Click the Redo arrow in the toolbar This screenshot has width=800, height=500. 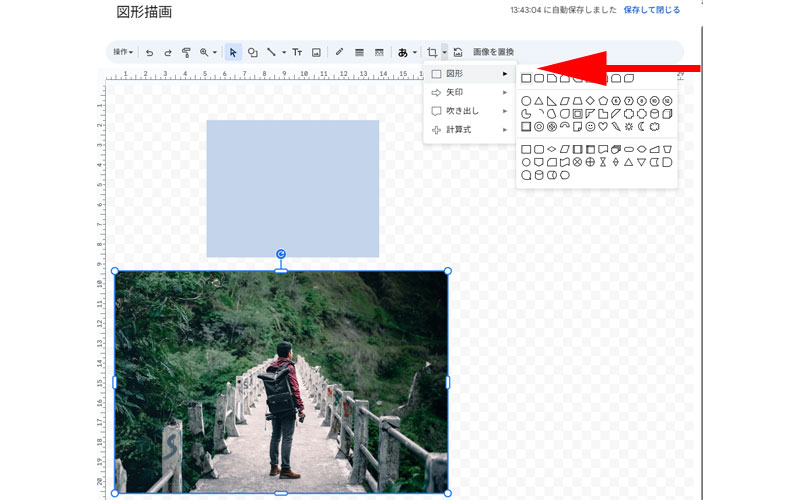[x=167, y=53]
